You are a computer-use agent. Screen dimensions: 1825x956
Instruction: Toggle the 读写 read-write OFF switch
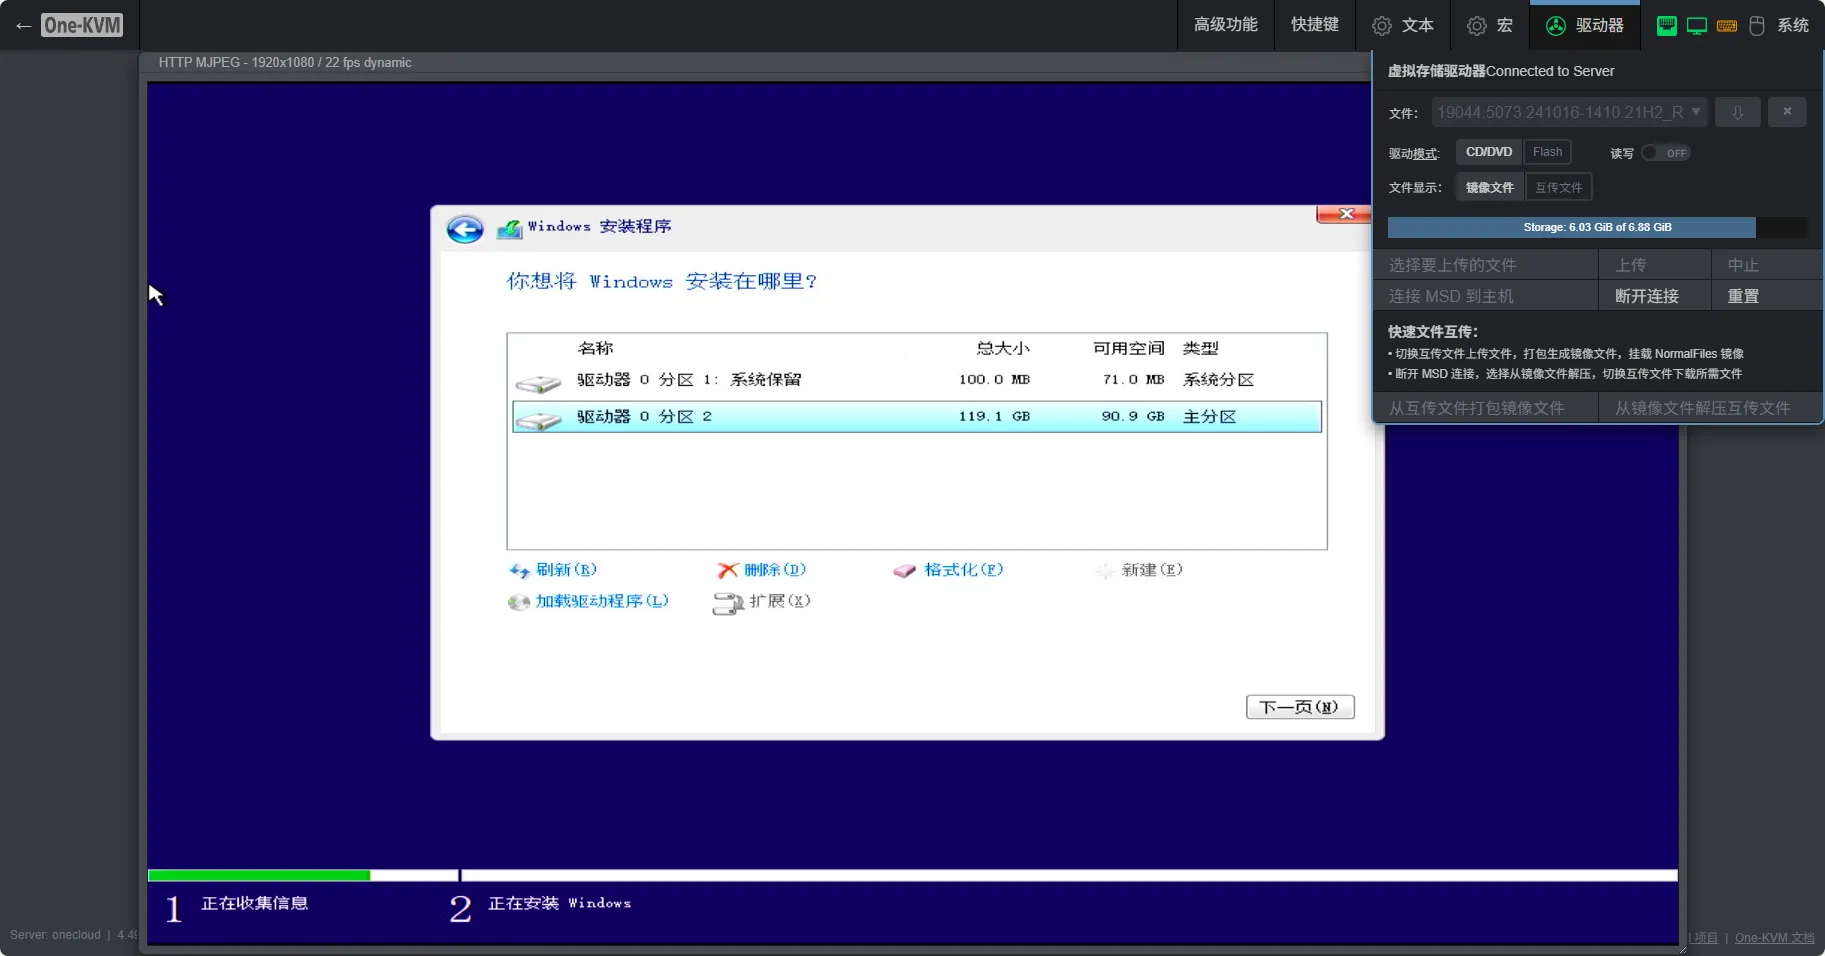point(1665,153)
